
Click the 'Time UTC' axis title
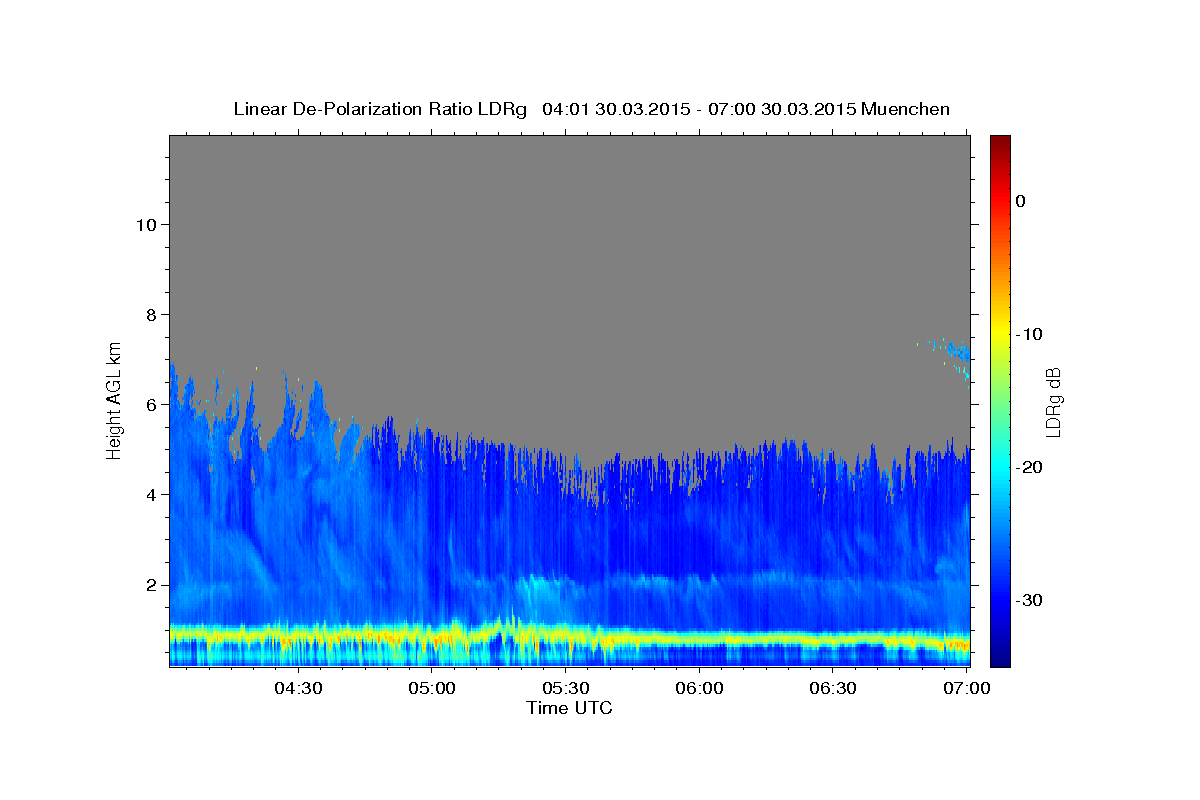pyautogui.click(x=569, y=708)
